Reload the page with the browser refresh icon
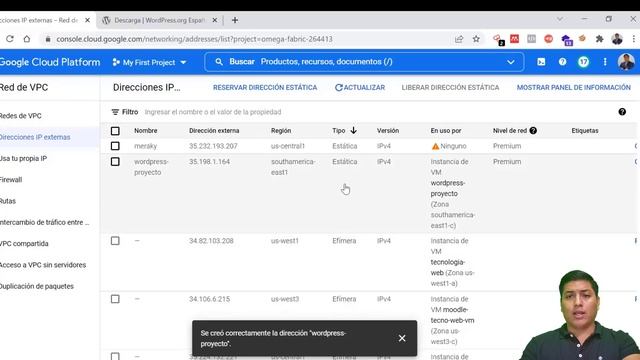 pos(10,39)
